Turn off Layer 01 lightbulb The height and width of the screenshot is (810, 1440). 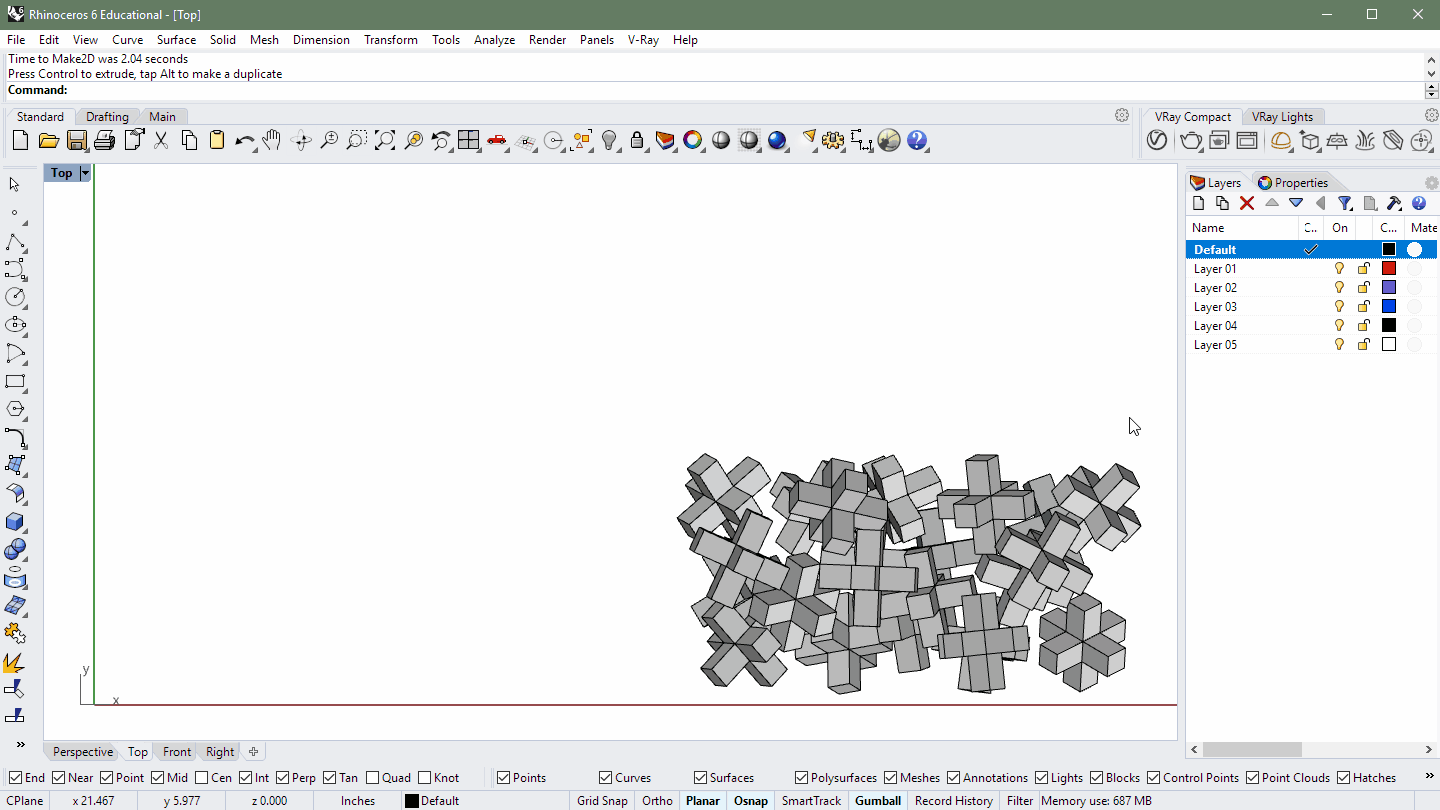pos(1339,269)
